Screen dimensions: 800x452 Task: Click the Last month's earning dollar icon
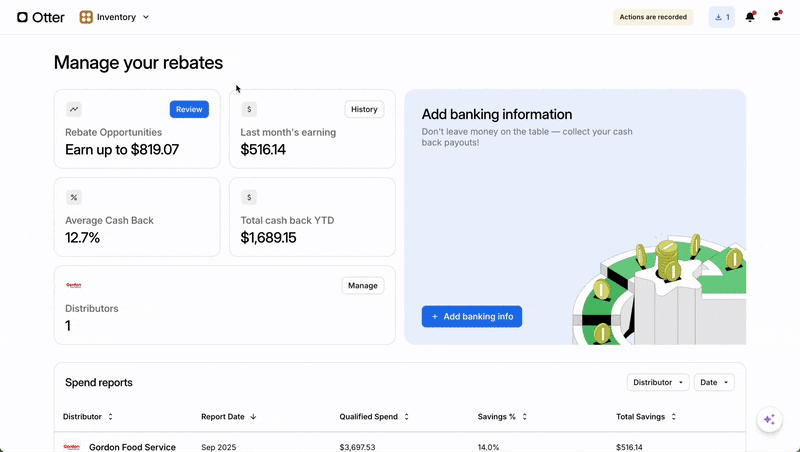coord(249,109)
